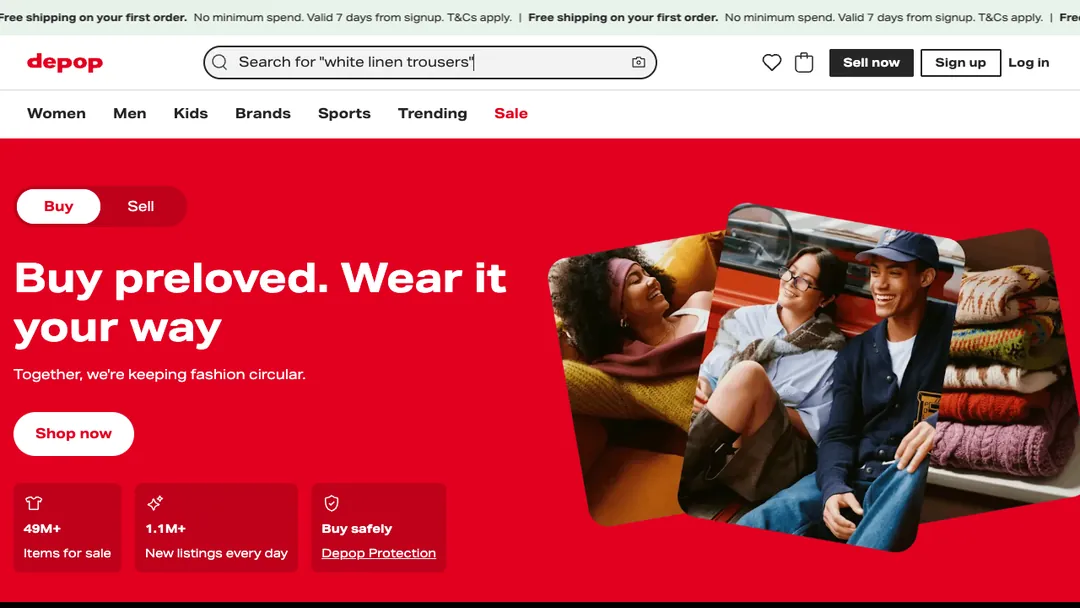Viewport: 1080px width, 608px height.
Task: Click the Sell now button
Action: [871, 63]
